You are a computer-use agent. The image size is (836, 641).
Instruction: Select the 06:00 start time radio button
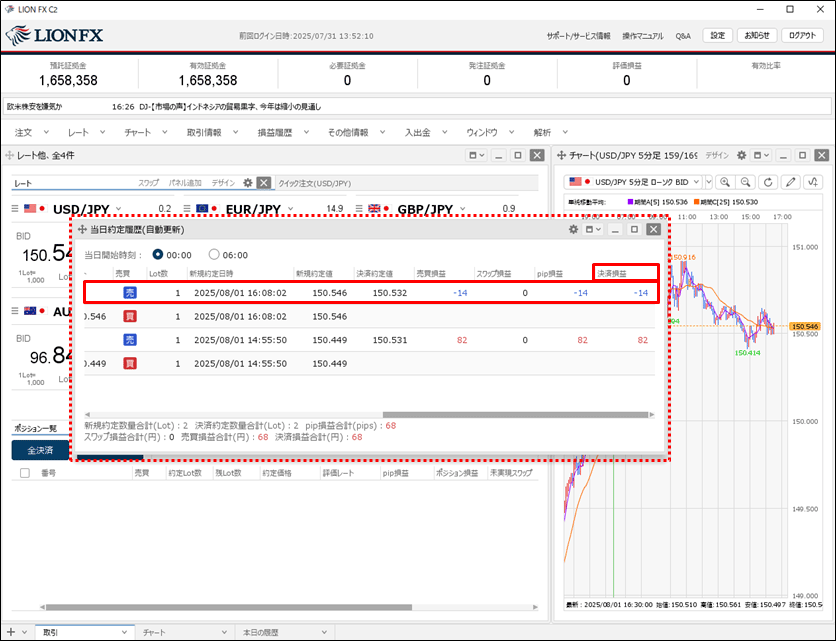pyautogui.click(x=214, y=255)
